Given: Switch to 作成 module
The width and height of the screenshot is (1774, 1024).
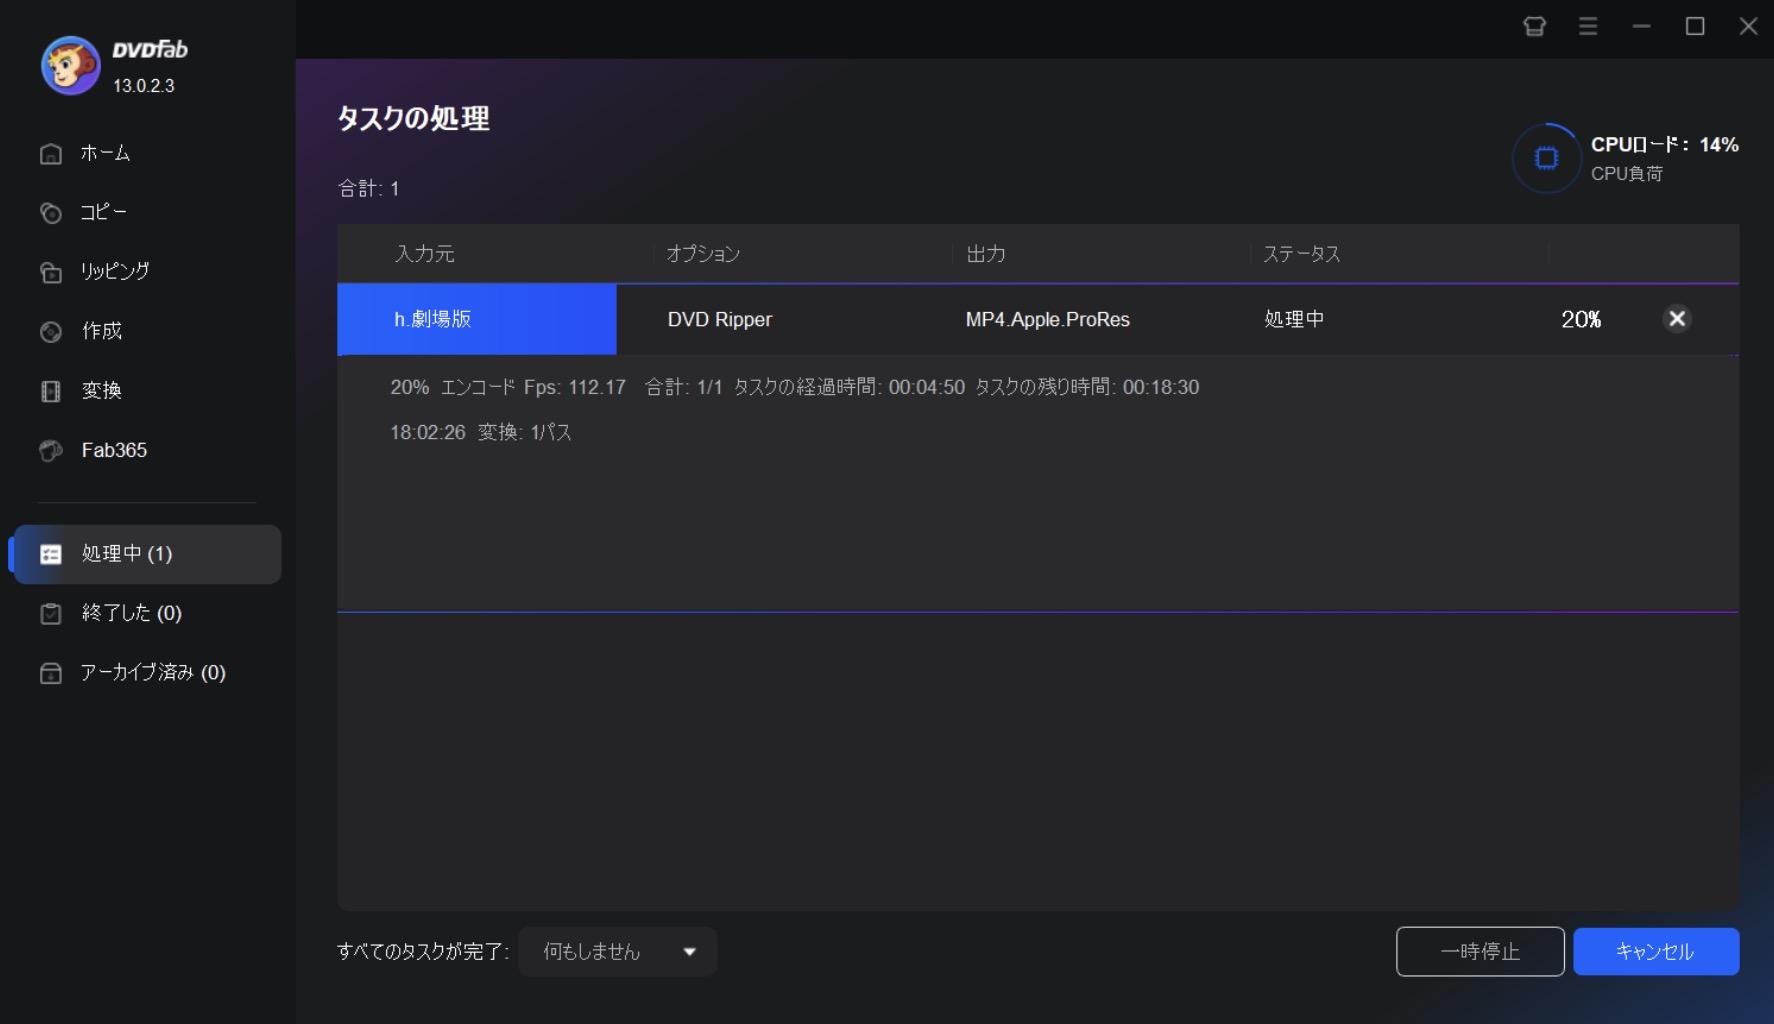Looking at the screenshot, I should click(101, 331).
